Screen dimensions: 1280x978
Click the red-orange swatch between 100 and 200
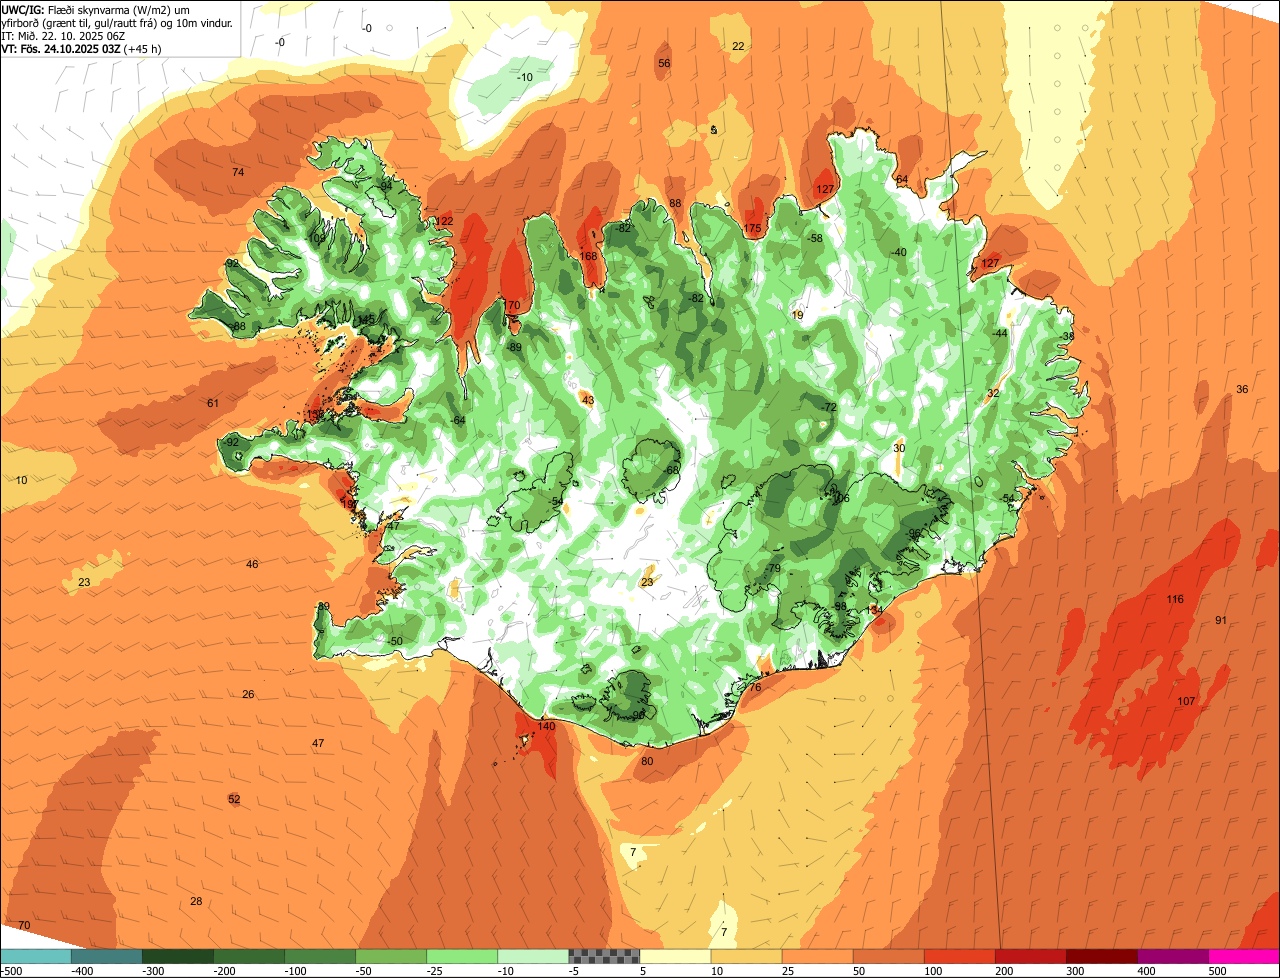[959, 957]
